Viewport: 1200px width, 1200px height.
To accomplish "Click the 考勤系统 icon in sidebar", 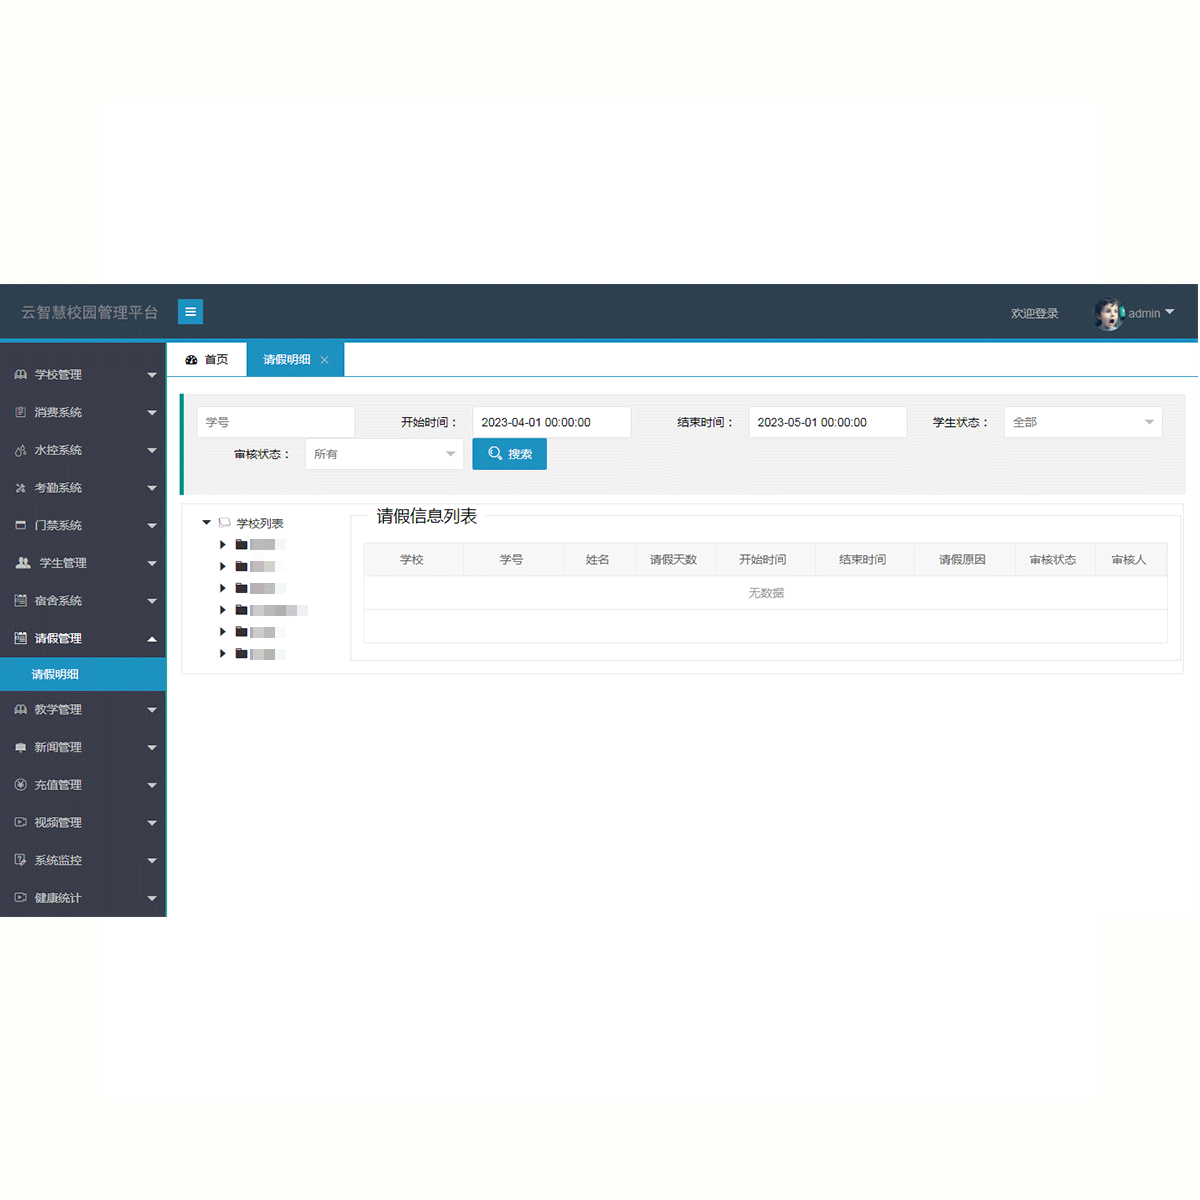I will pyautogui.click(x=20, y=488).
